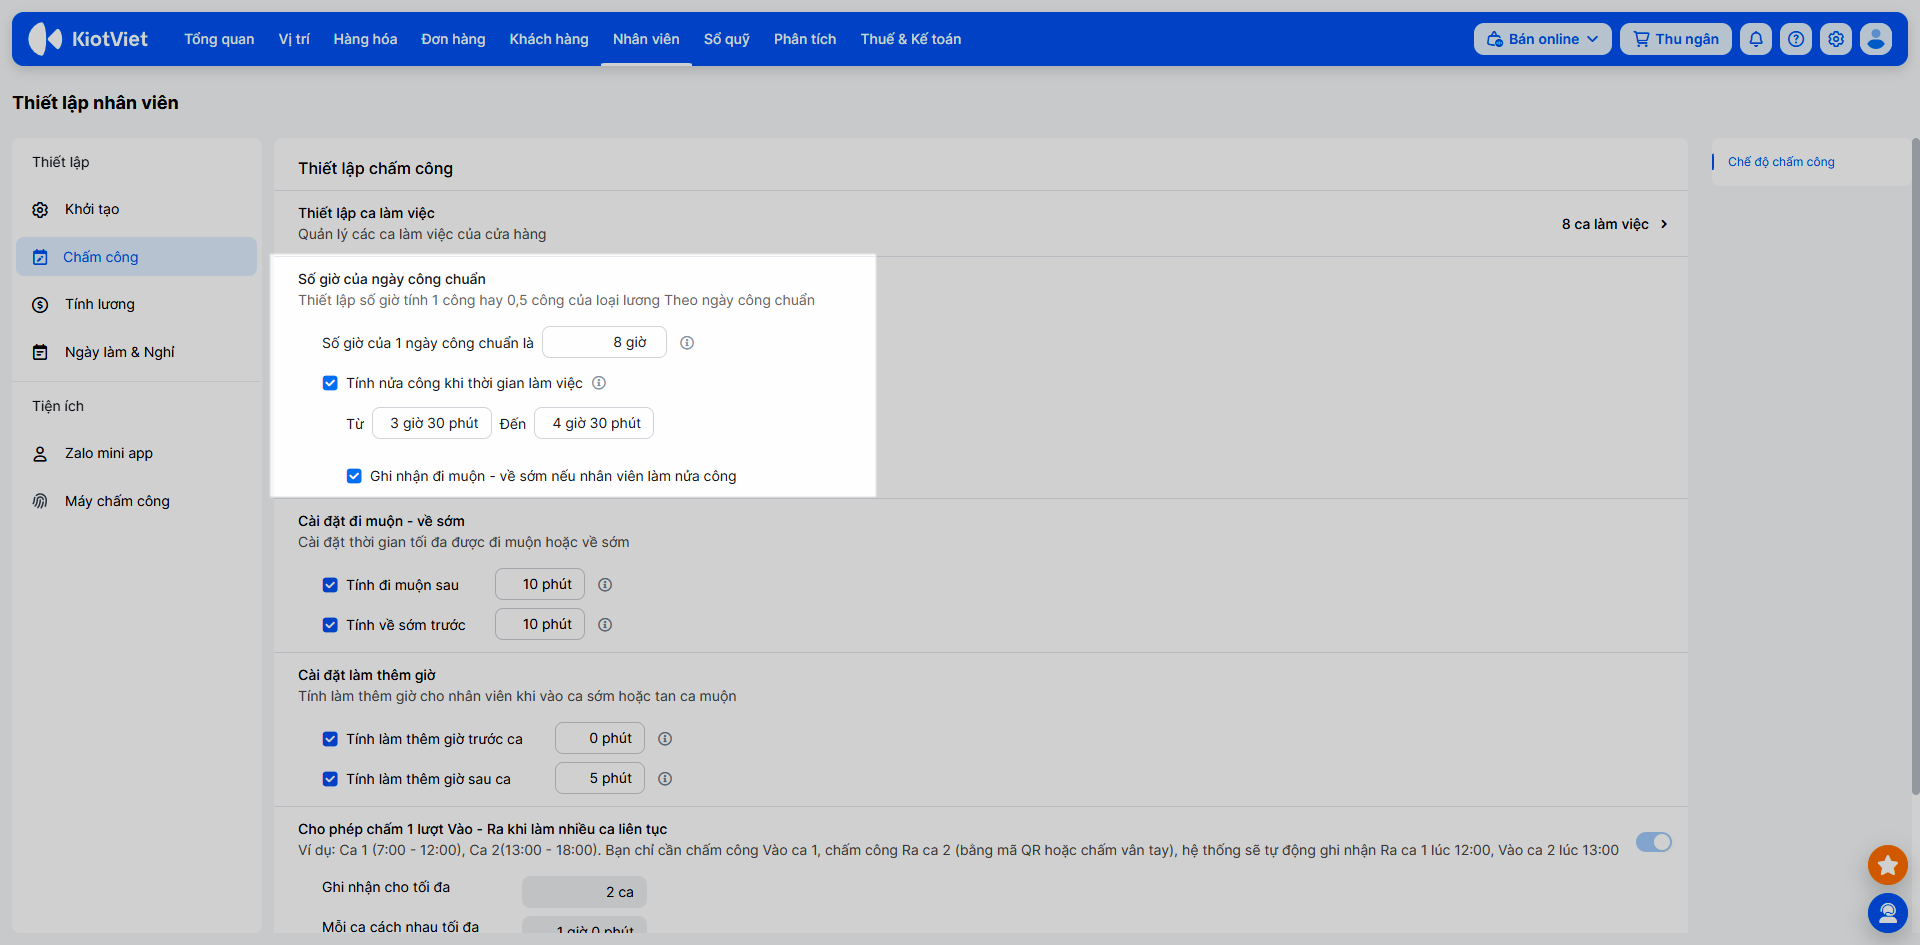Select the Nhân viên menu
1920x945 pixels.
coord(646,39)
